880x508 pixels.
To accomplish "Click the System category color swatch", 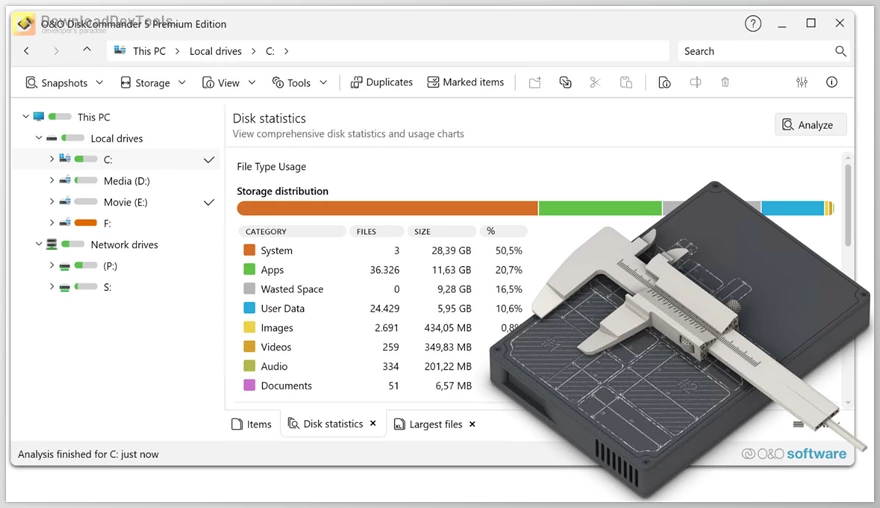I will point(249,250).
